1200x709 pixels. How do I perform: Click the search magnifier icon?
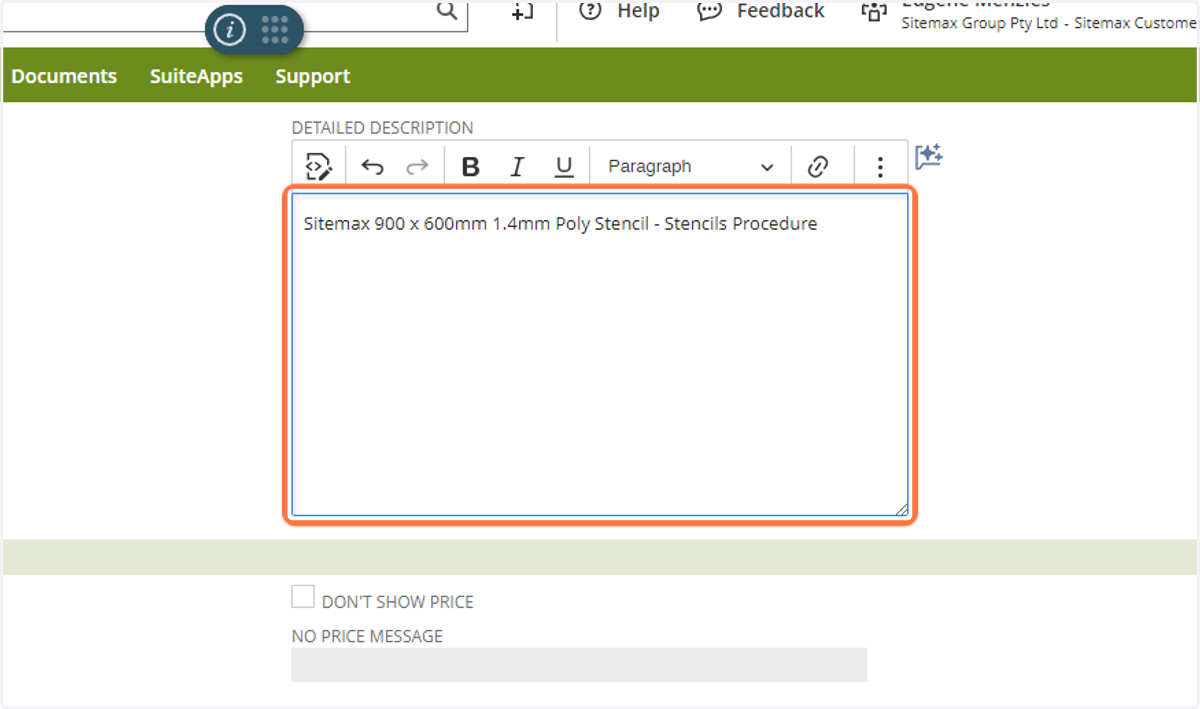tap(447, 10)
